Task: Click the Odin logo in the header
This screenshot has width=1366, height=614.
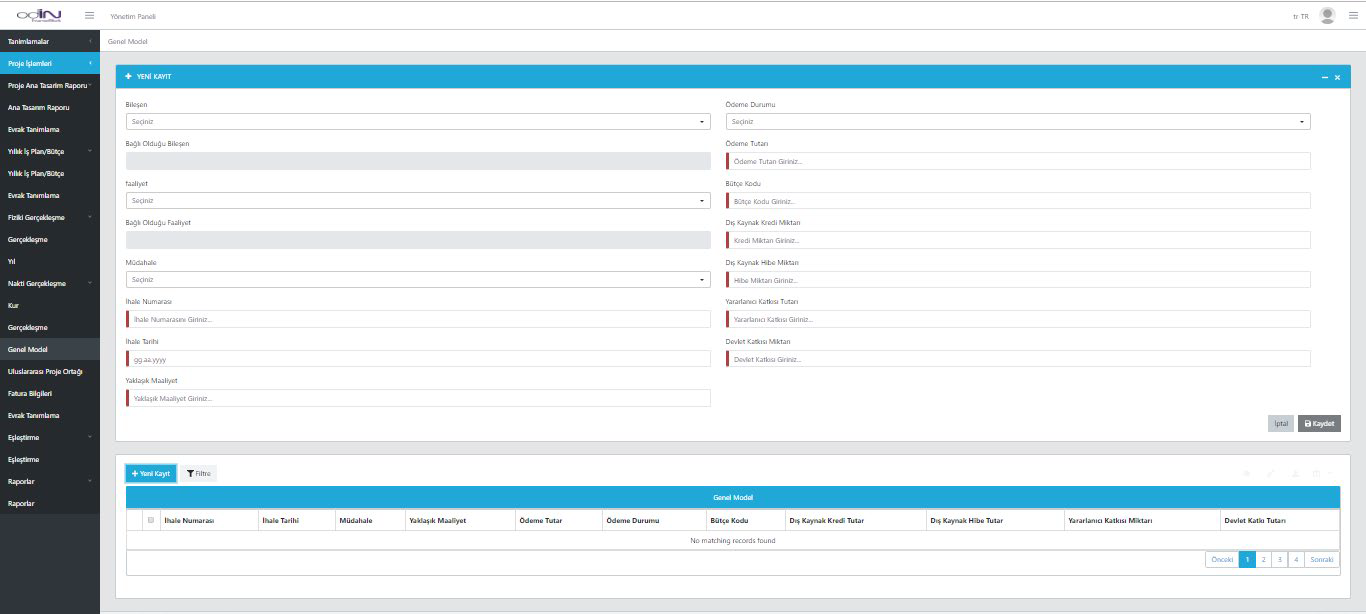Action: tap(40, 15)
